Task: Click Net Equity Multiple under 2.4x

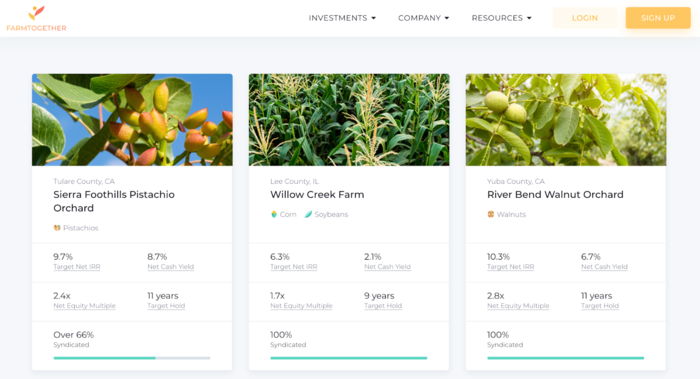Action: pos(84,306)
